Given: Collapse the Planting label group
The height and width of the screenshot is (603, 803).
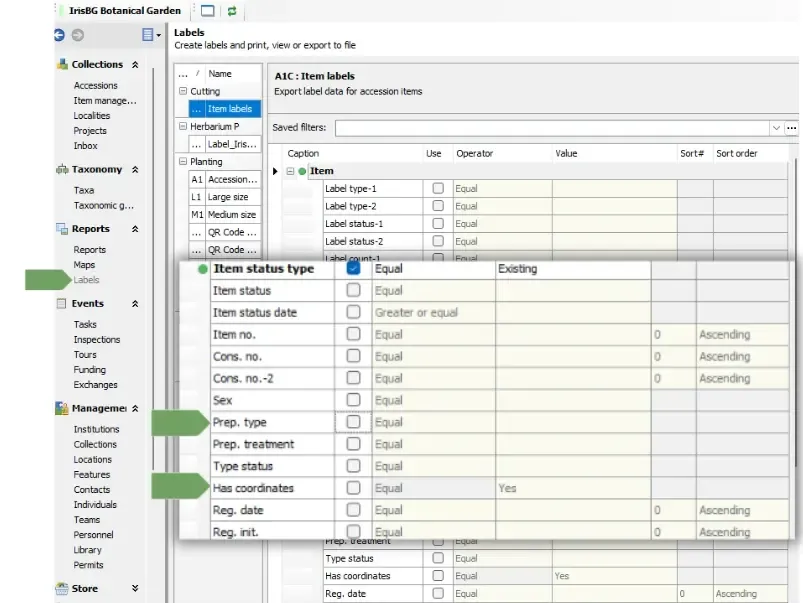Looking at the screenshot, I should tap(183, 161).
